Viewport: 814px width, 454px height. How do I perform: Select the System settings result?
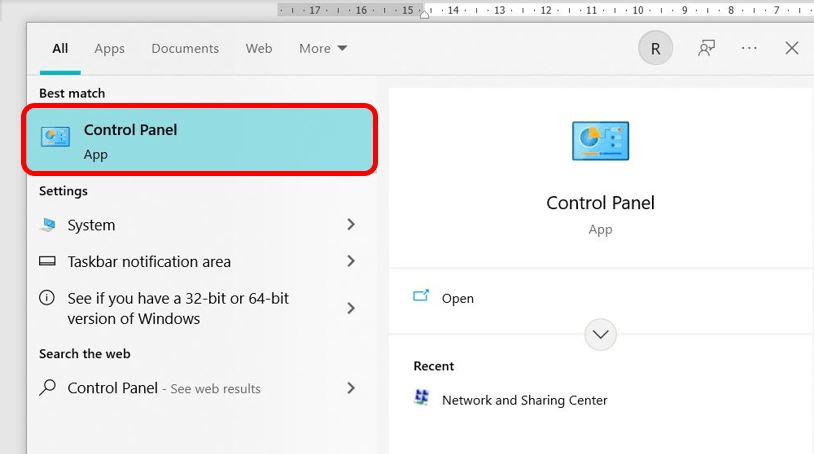(x=199, y=225)
